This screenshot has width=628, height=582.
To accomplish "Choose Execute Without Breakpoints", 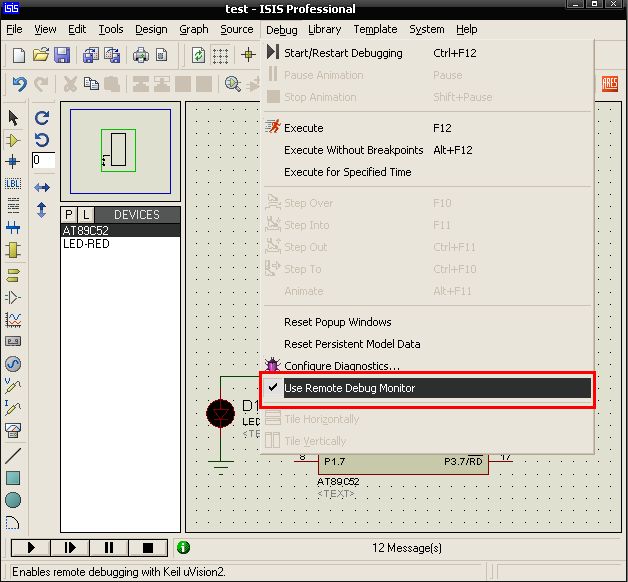I will coord(427,150).
